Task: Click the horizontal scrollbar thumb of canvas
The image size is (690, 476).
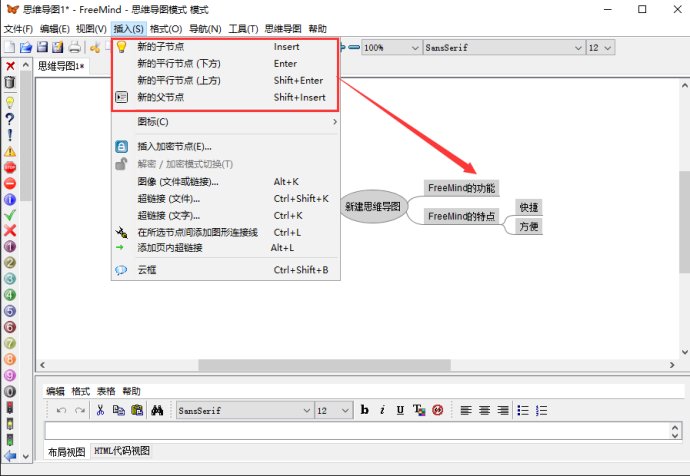Action: (324, 365)
